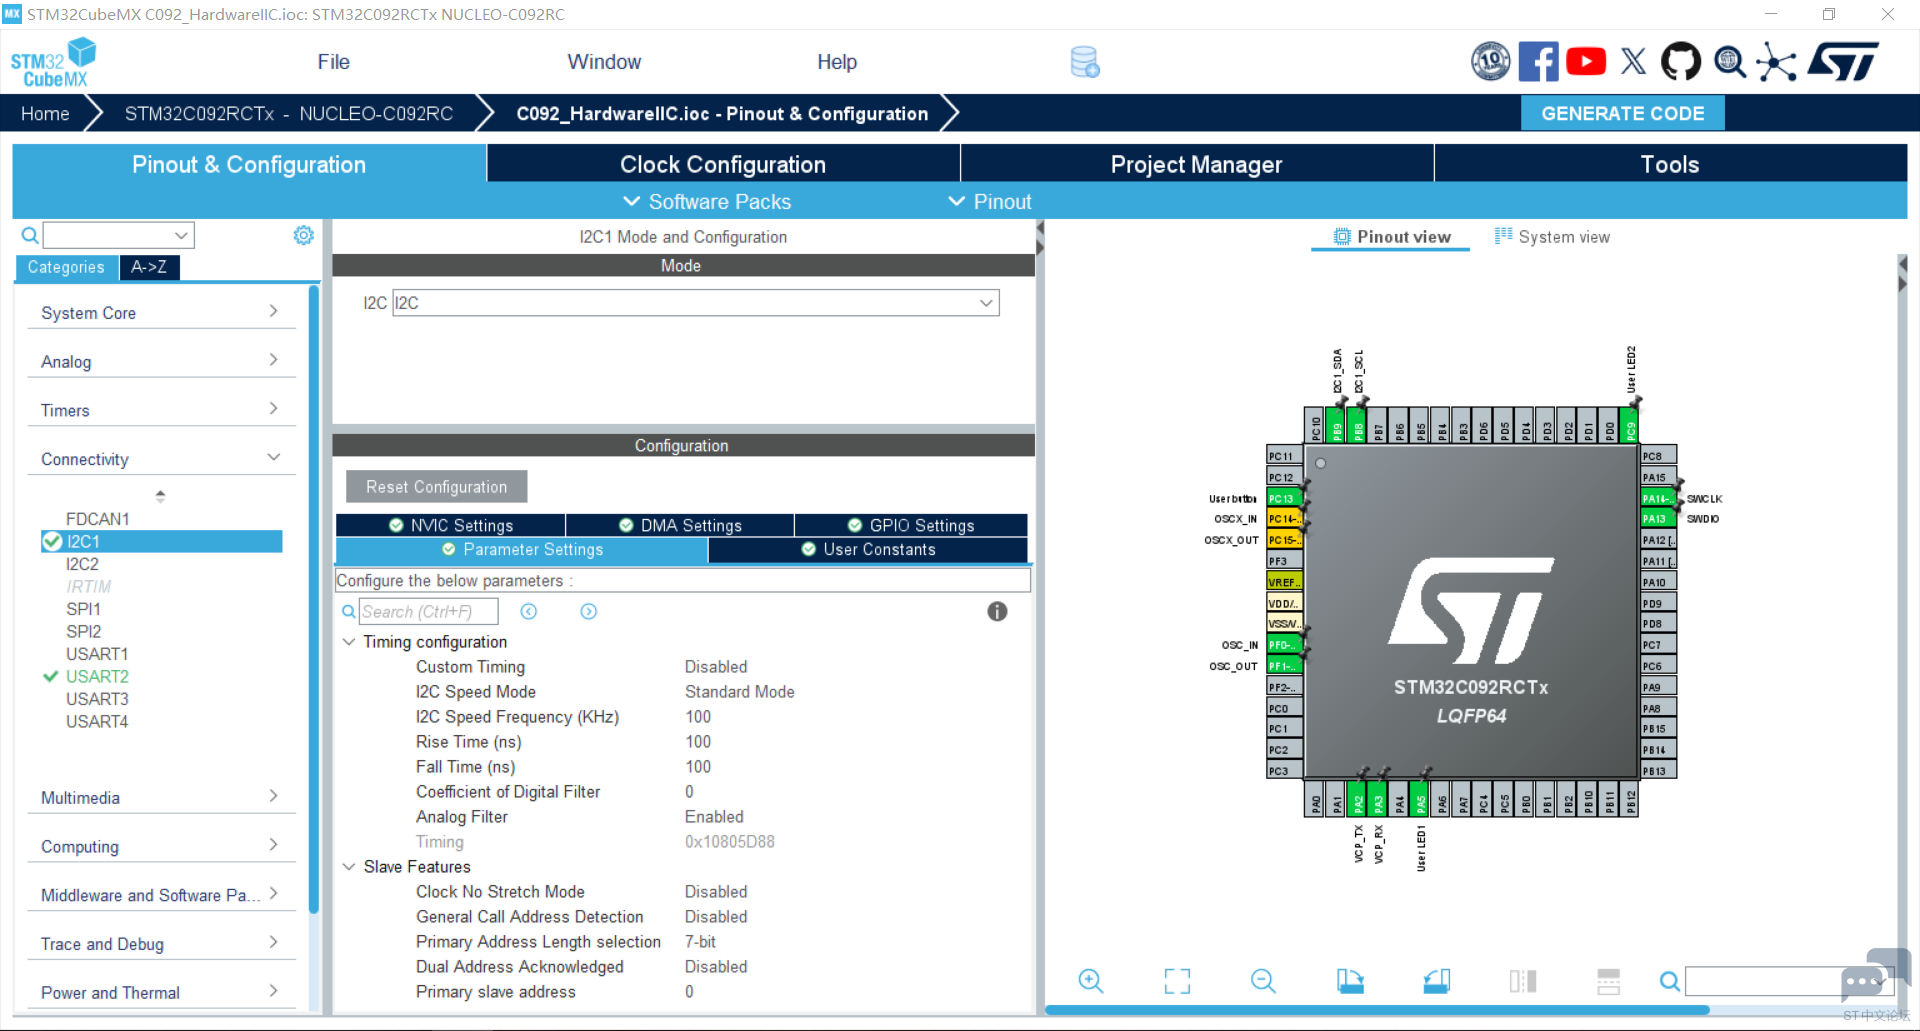This screenshot has height=1031, width=1920.
Task: Go to previous parameter search result
Action: [529, 611]
